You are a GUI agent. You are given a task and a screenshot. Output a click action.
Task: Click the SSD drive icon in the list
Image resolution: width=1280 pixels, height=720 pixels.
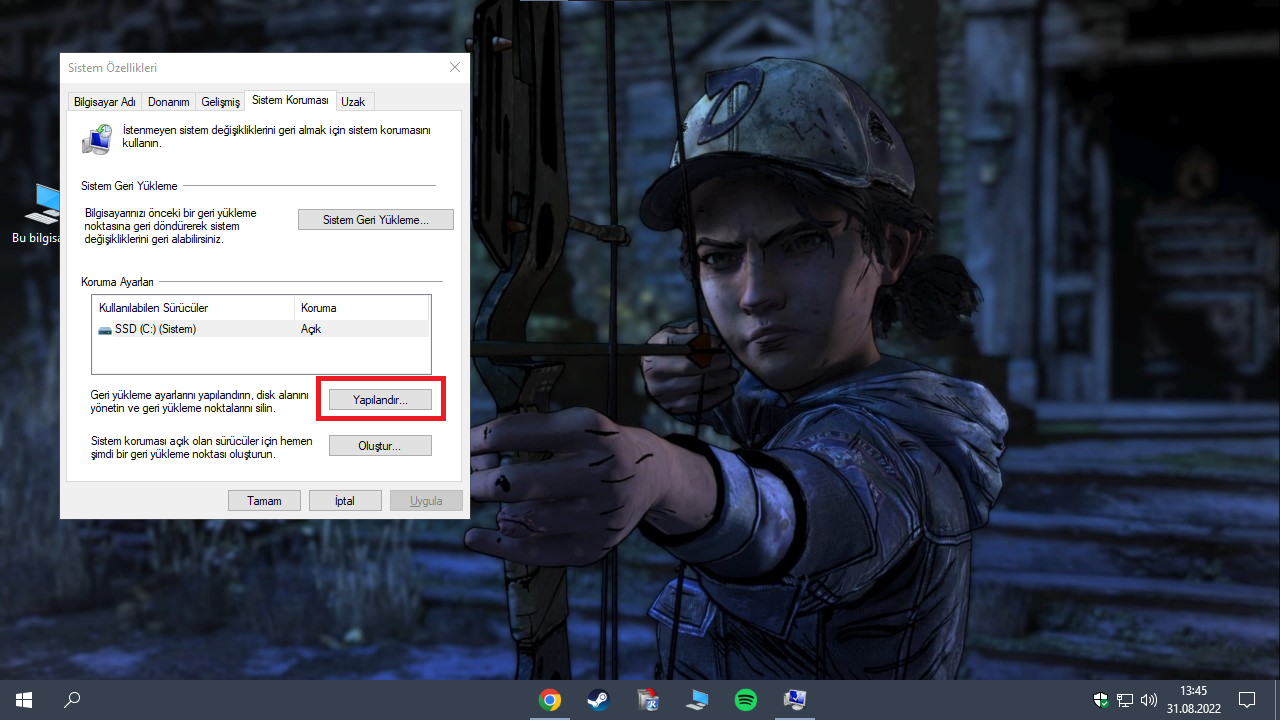[105, 330]
